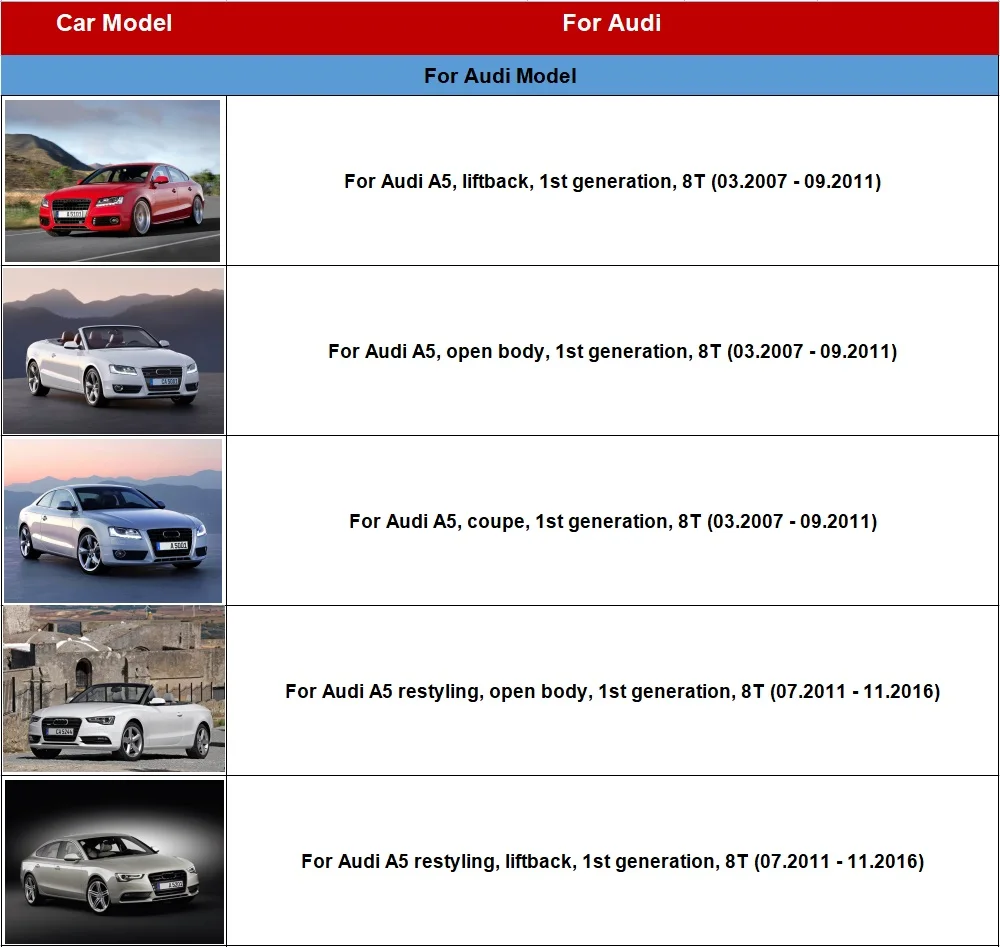Click the 'For Audi Model' blue banner text

[500, 76]
